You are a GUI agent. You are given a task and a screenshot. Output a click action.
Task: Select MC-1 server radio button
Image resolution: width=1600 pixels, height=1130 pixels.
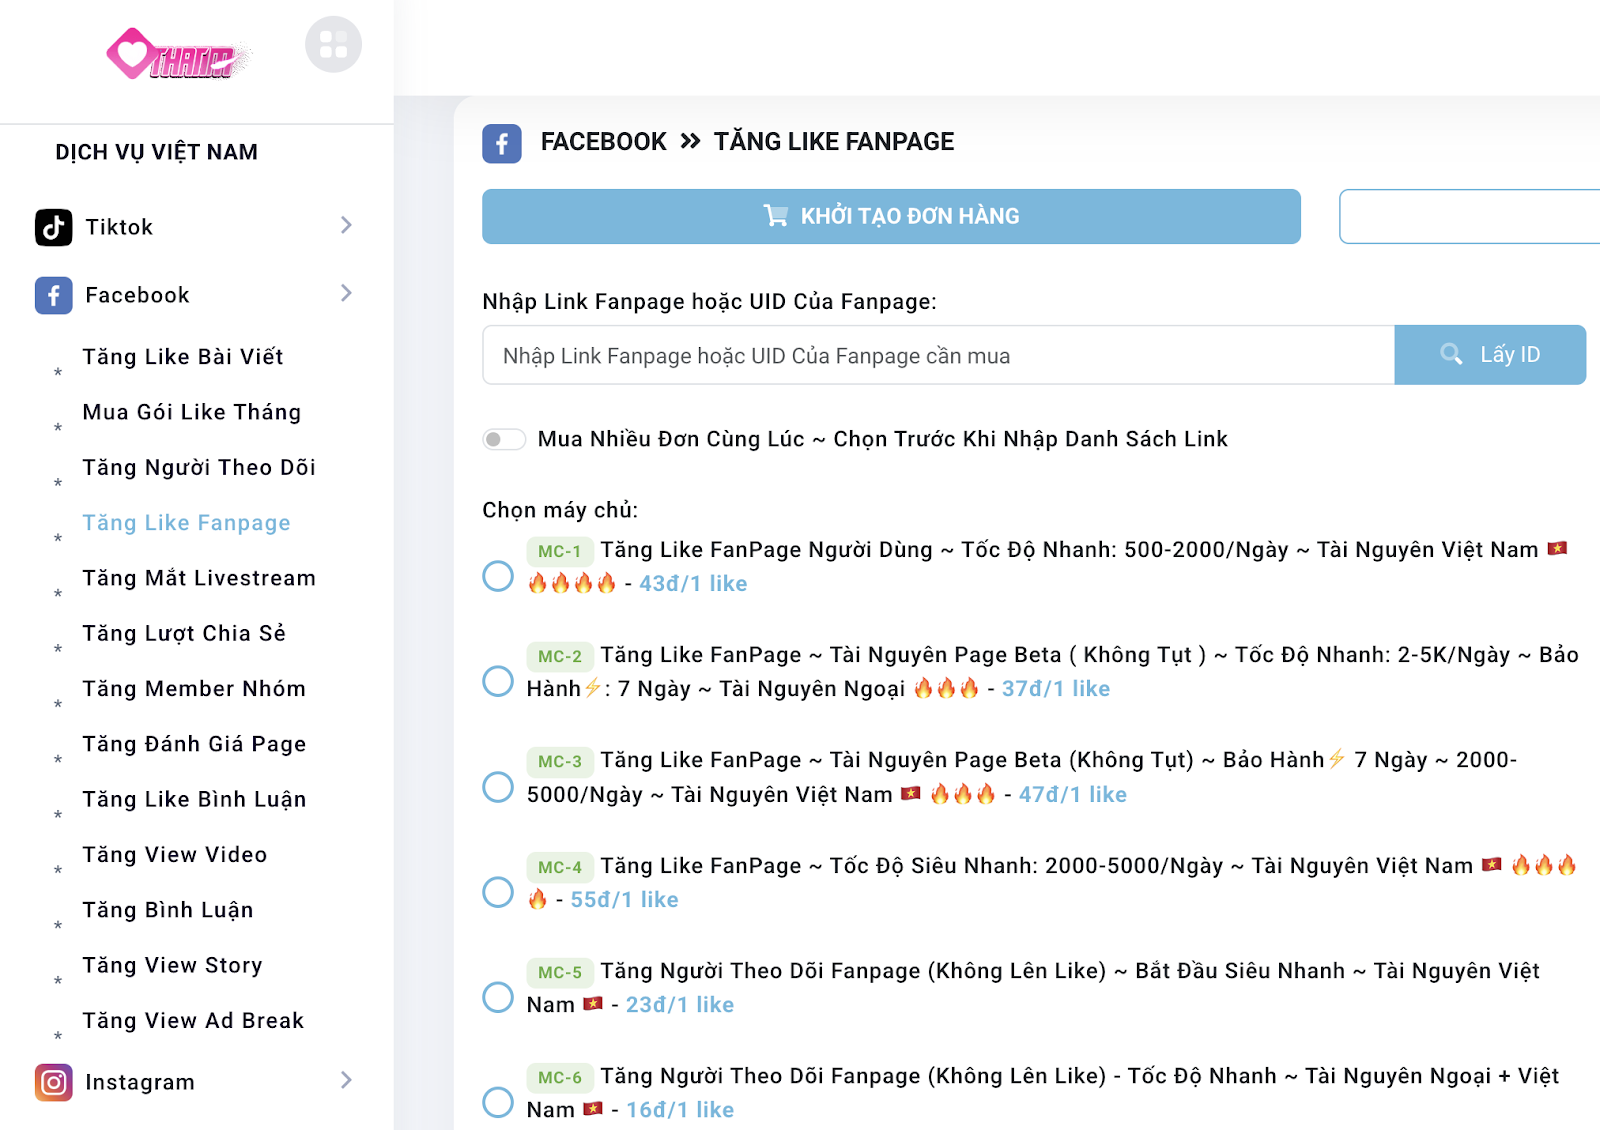498,576
